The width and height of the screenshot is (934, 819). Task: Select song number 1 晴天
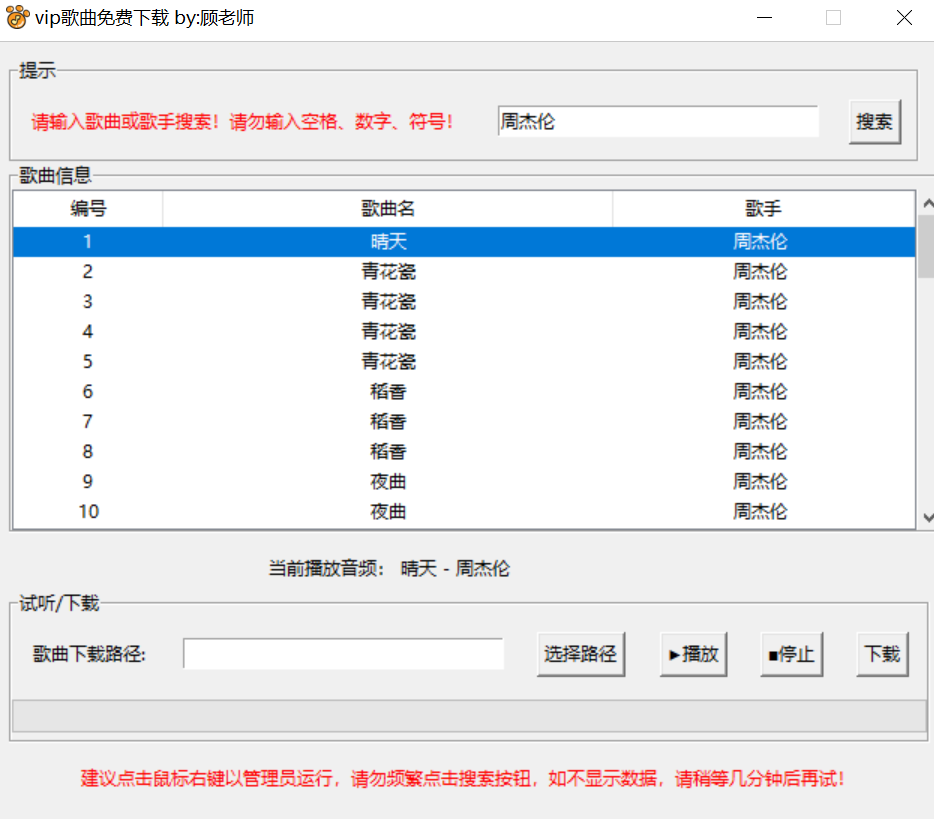pyautogui.click(x=388, y=241)
